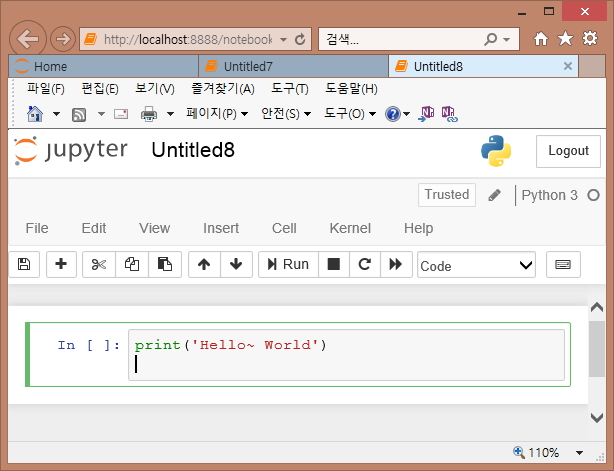Click the OneNote Linked Notes icon
Screen dimensions: 614x471
(449, 114)
